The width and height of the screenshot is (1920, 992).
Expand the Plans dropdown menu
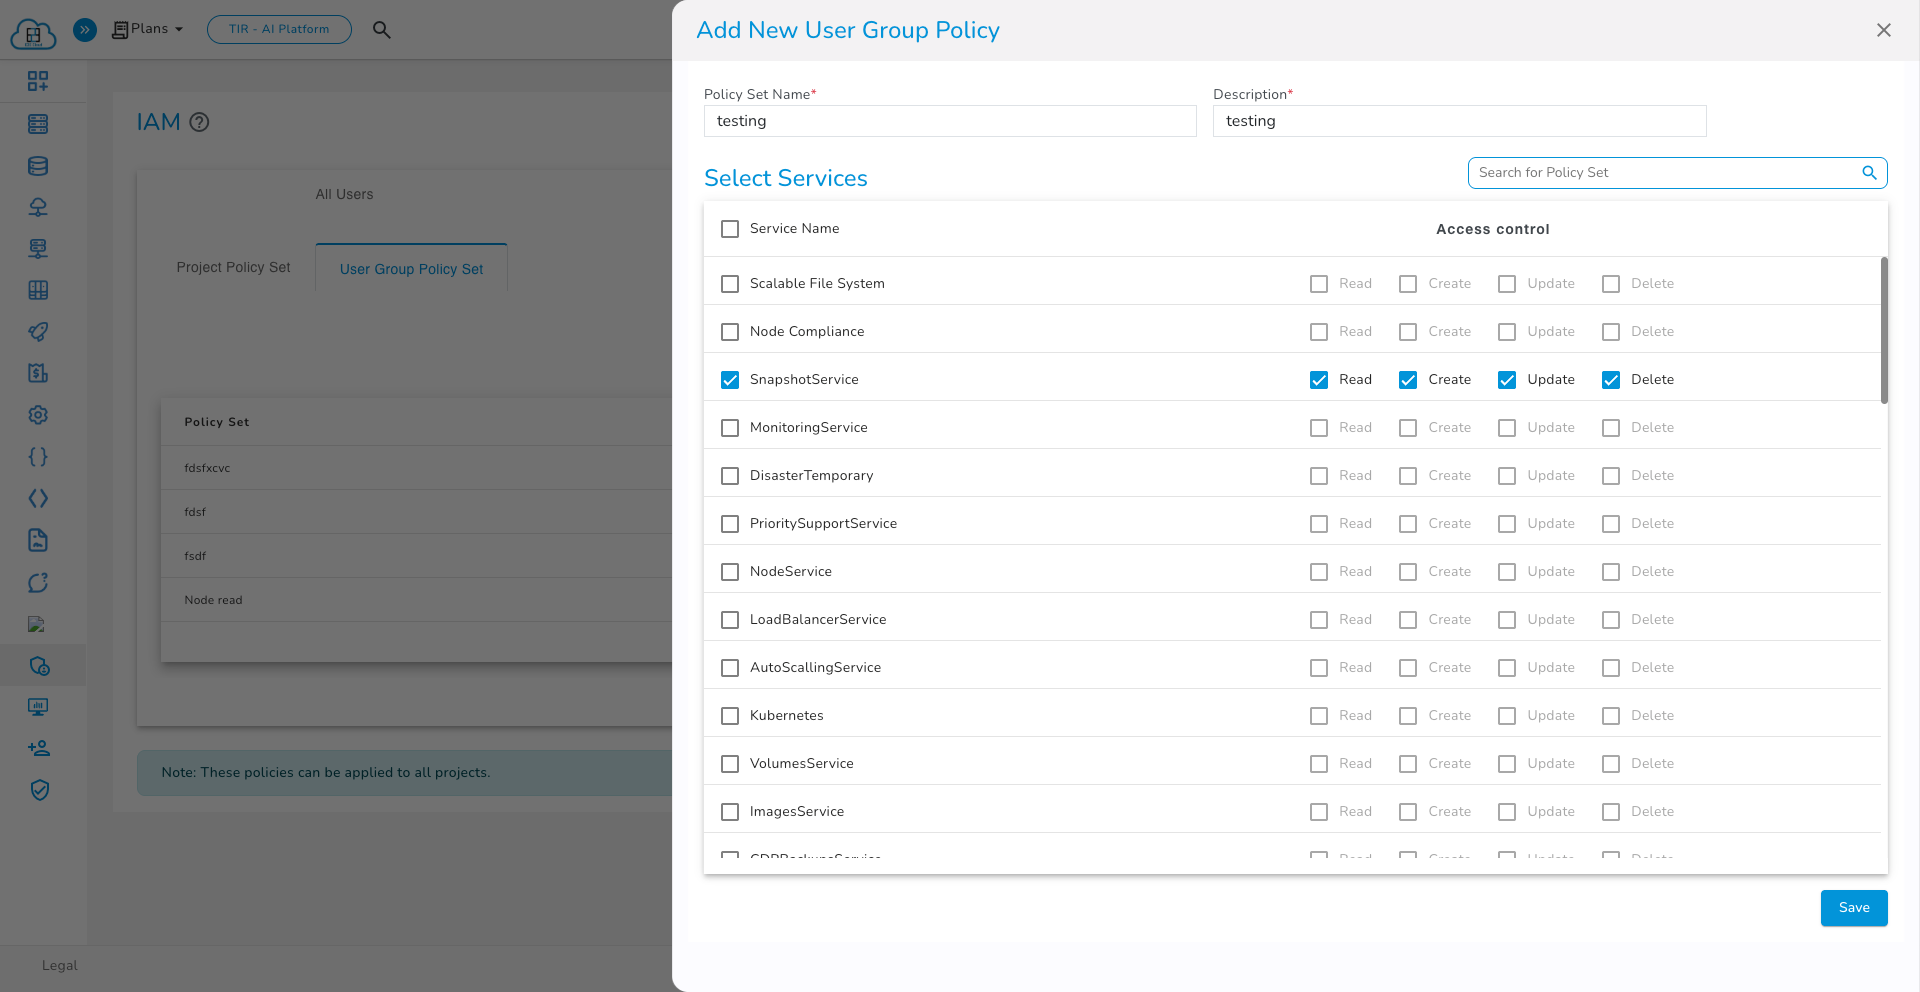pyautogui.click(x=148, y=29)
